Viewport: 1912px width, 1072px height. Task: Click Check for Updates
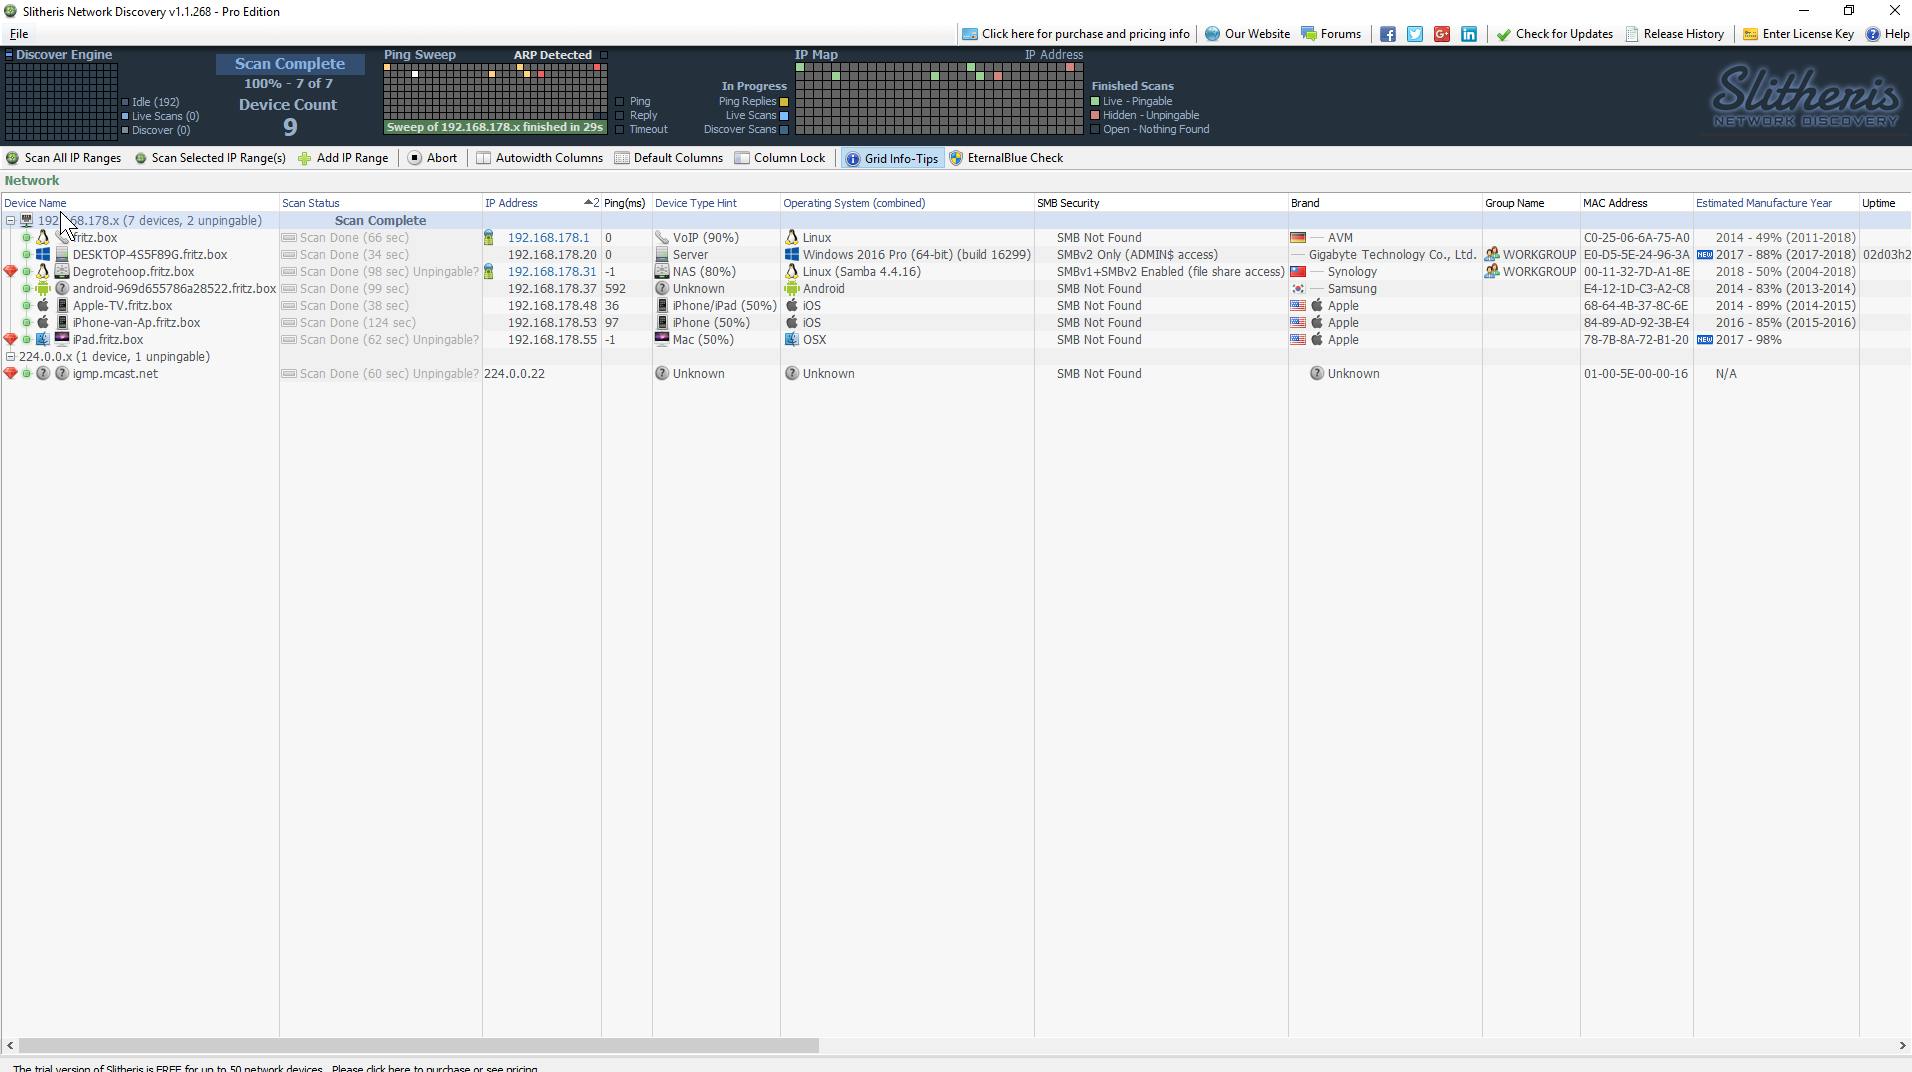point(1554,34)
